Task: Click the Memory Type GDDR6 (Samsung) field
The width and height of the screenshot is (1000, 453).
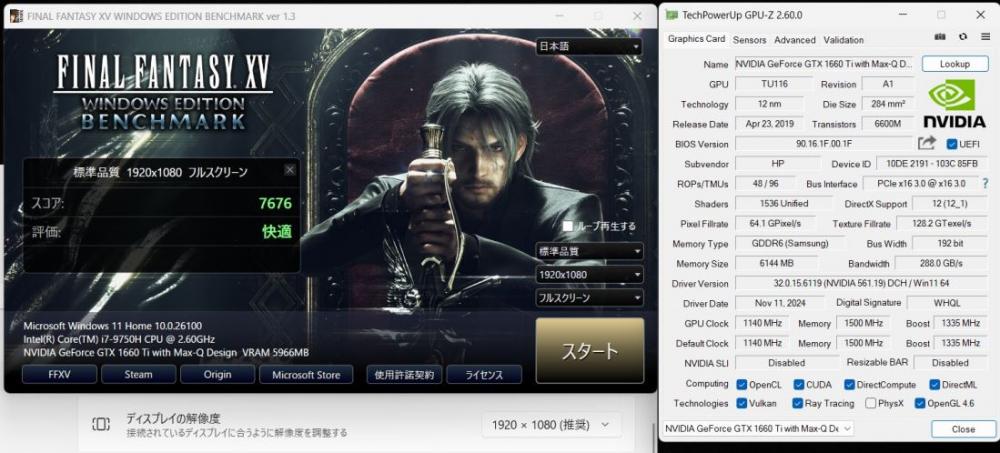Action: (x=790, y=244)
